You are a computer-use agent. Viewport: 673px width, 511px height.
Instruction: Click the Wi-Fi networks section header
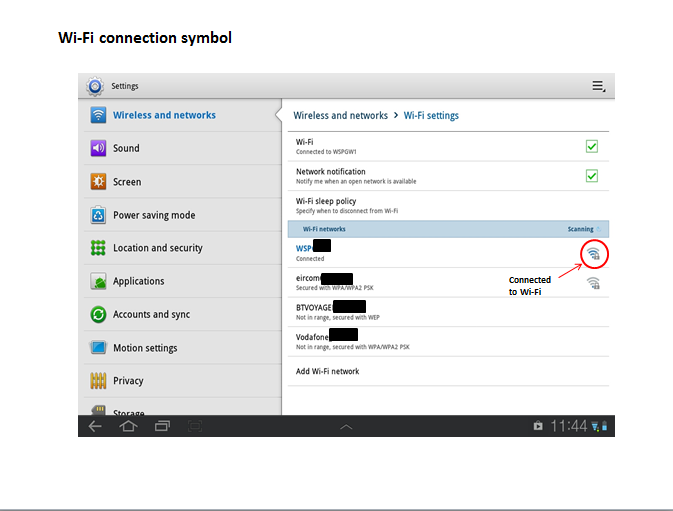coord(448,229)
